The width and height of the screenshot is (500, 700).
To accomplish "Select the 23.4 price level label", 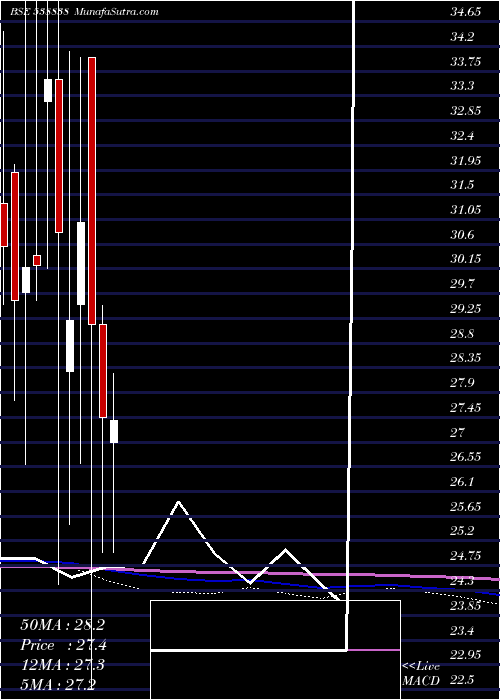I will pos(463,631).
